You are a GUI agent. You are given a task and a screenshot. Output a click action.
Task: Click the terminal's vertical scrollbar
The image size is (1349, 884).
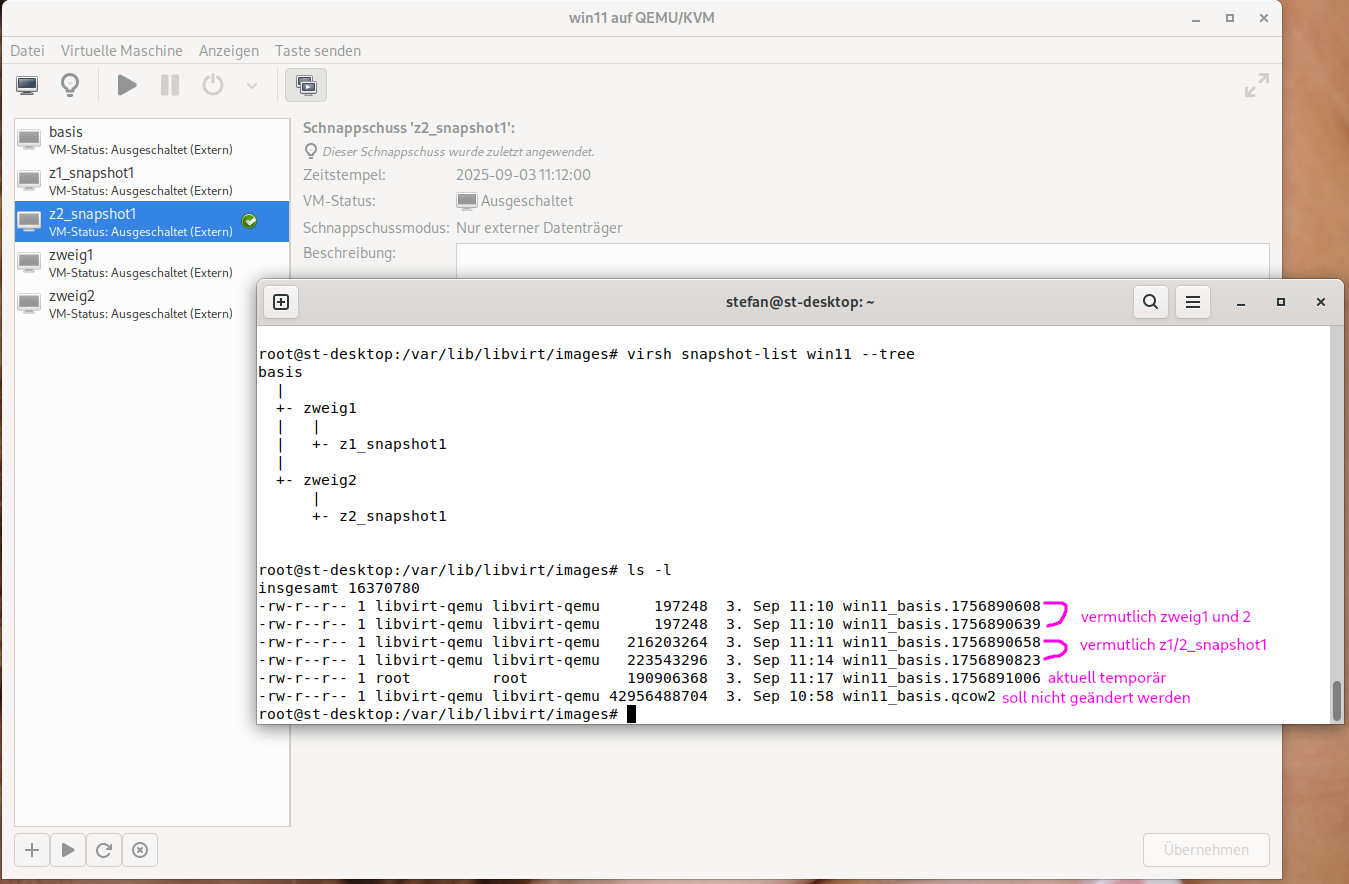pos(1337,699)
